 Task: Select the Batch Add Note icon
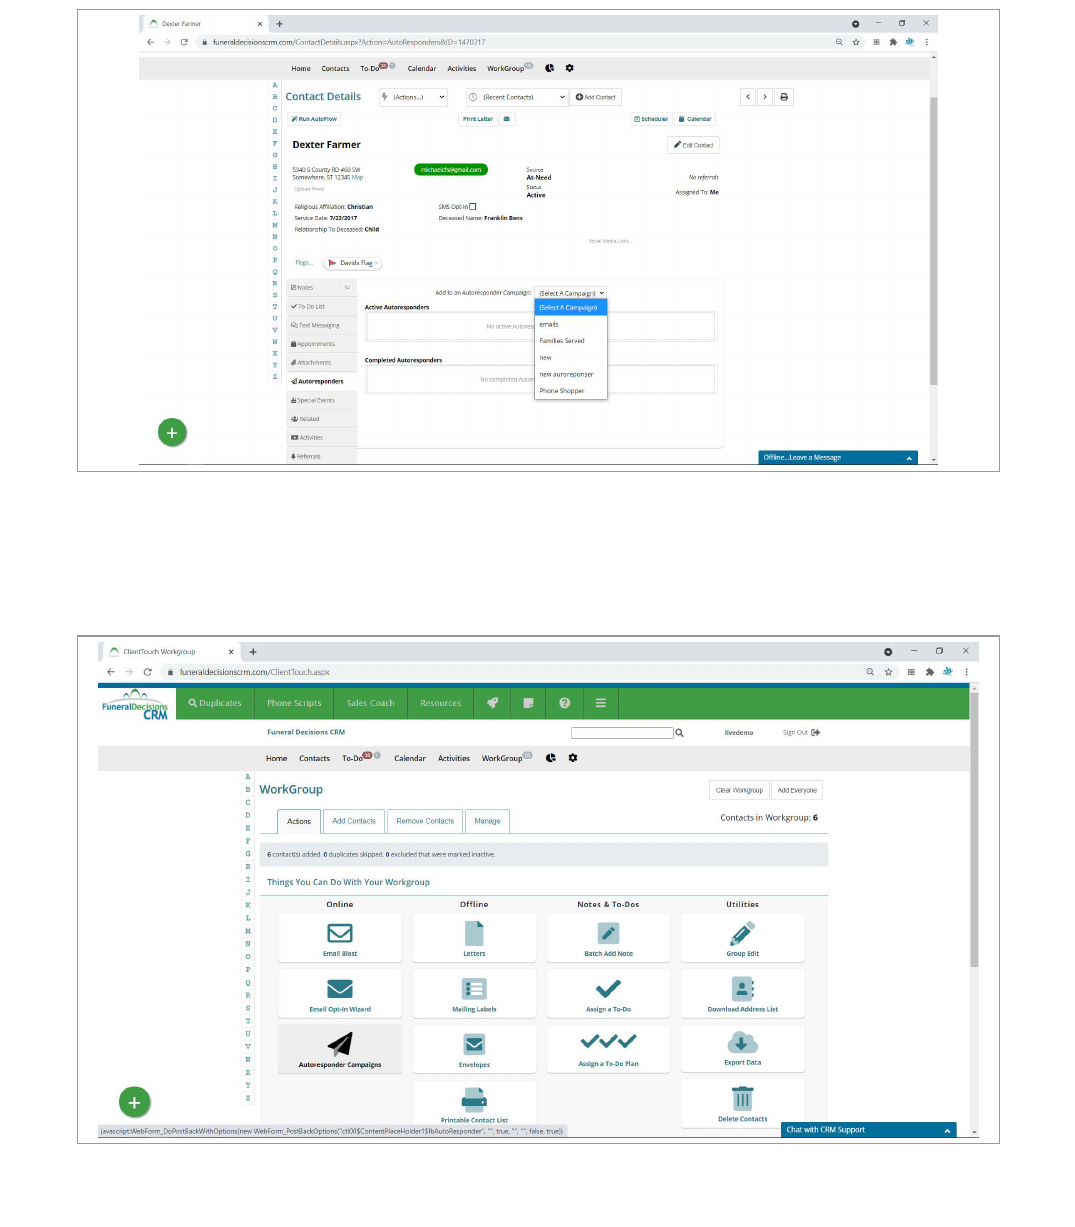tap(608, 934)
